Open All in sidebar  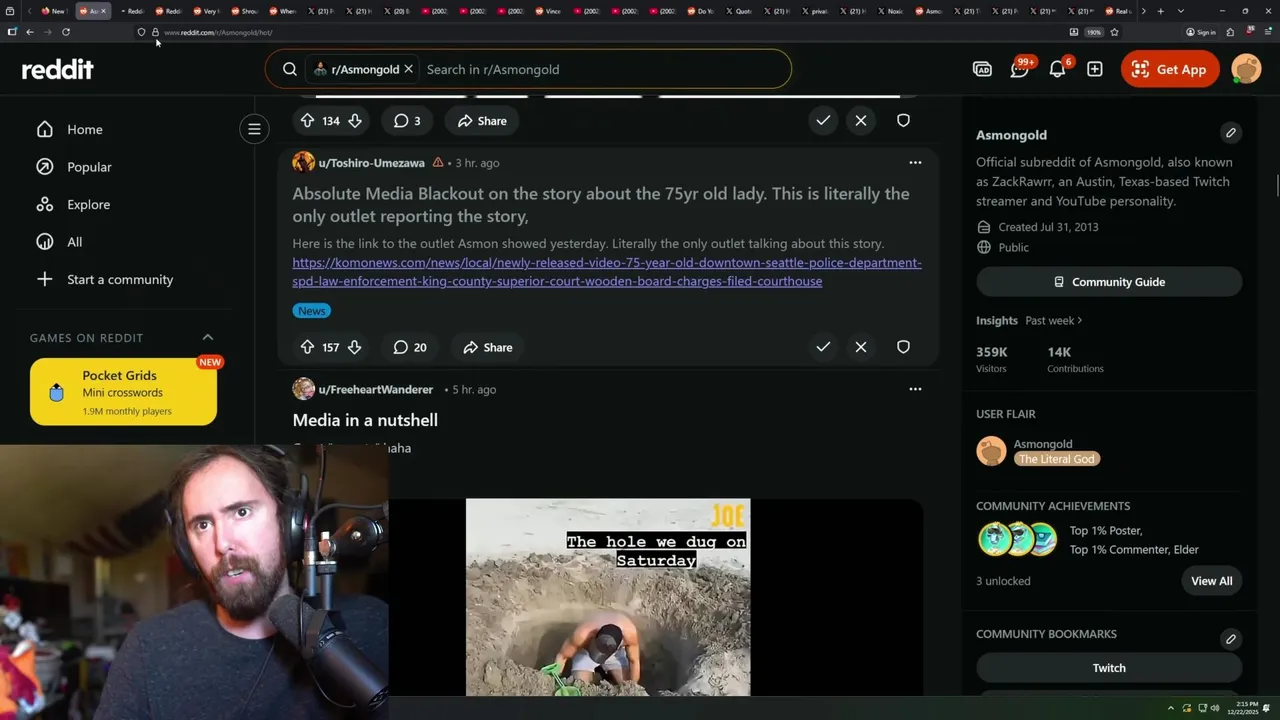[x=74, y=242]
